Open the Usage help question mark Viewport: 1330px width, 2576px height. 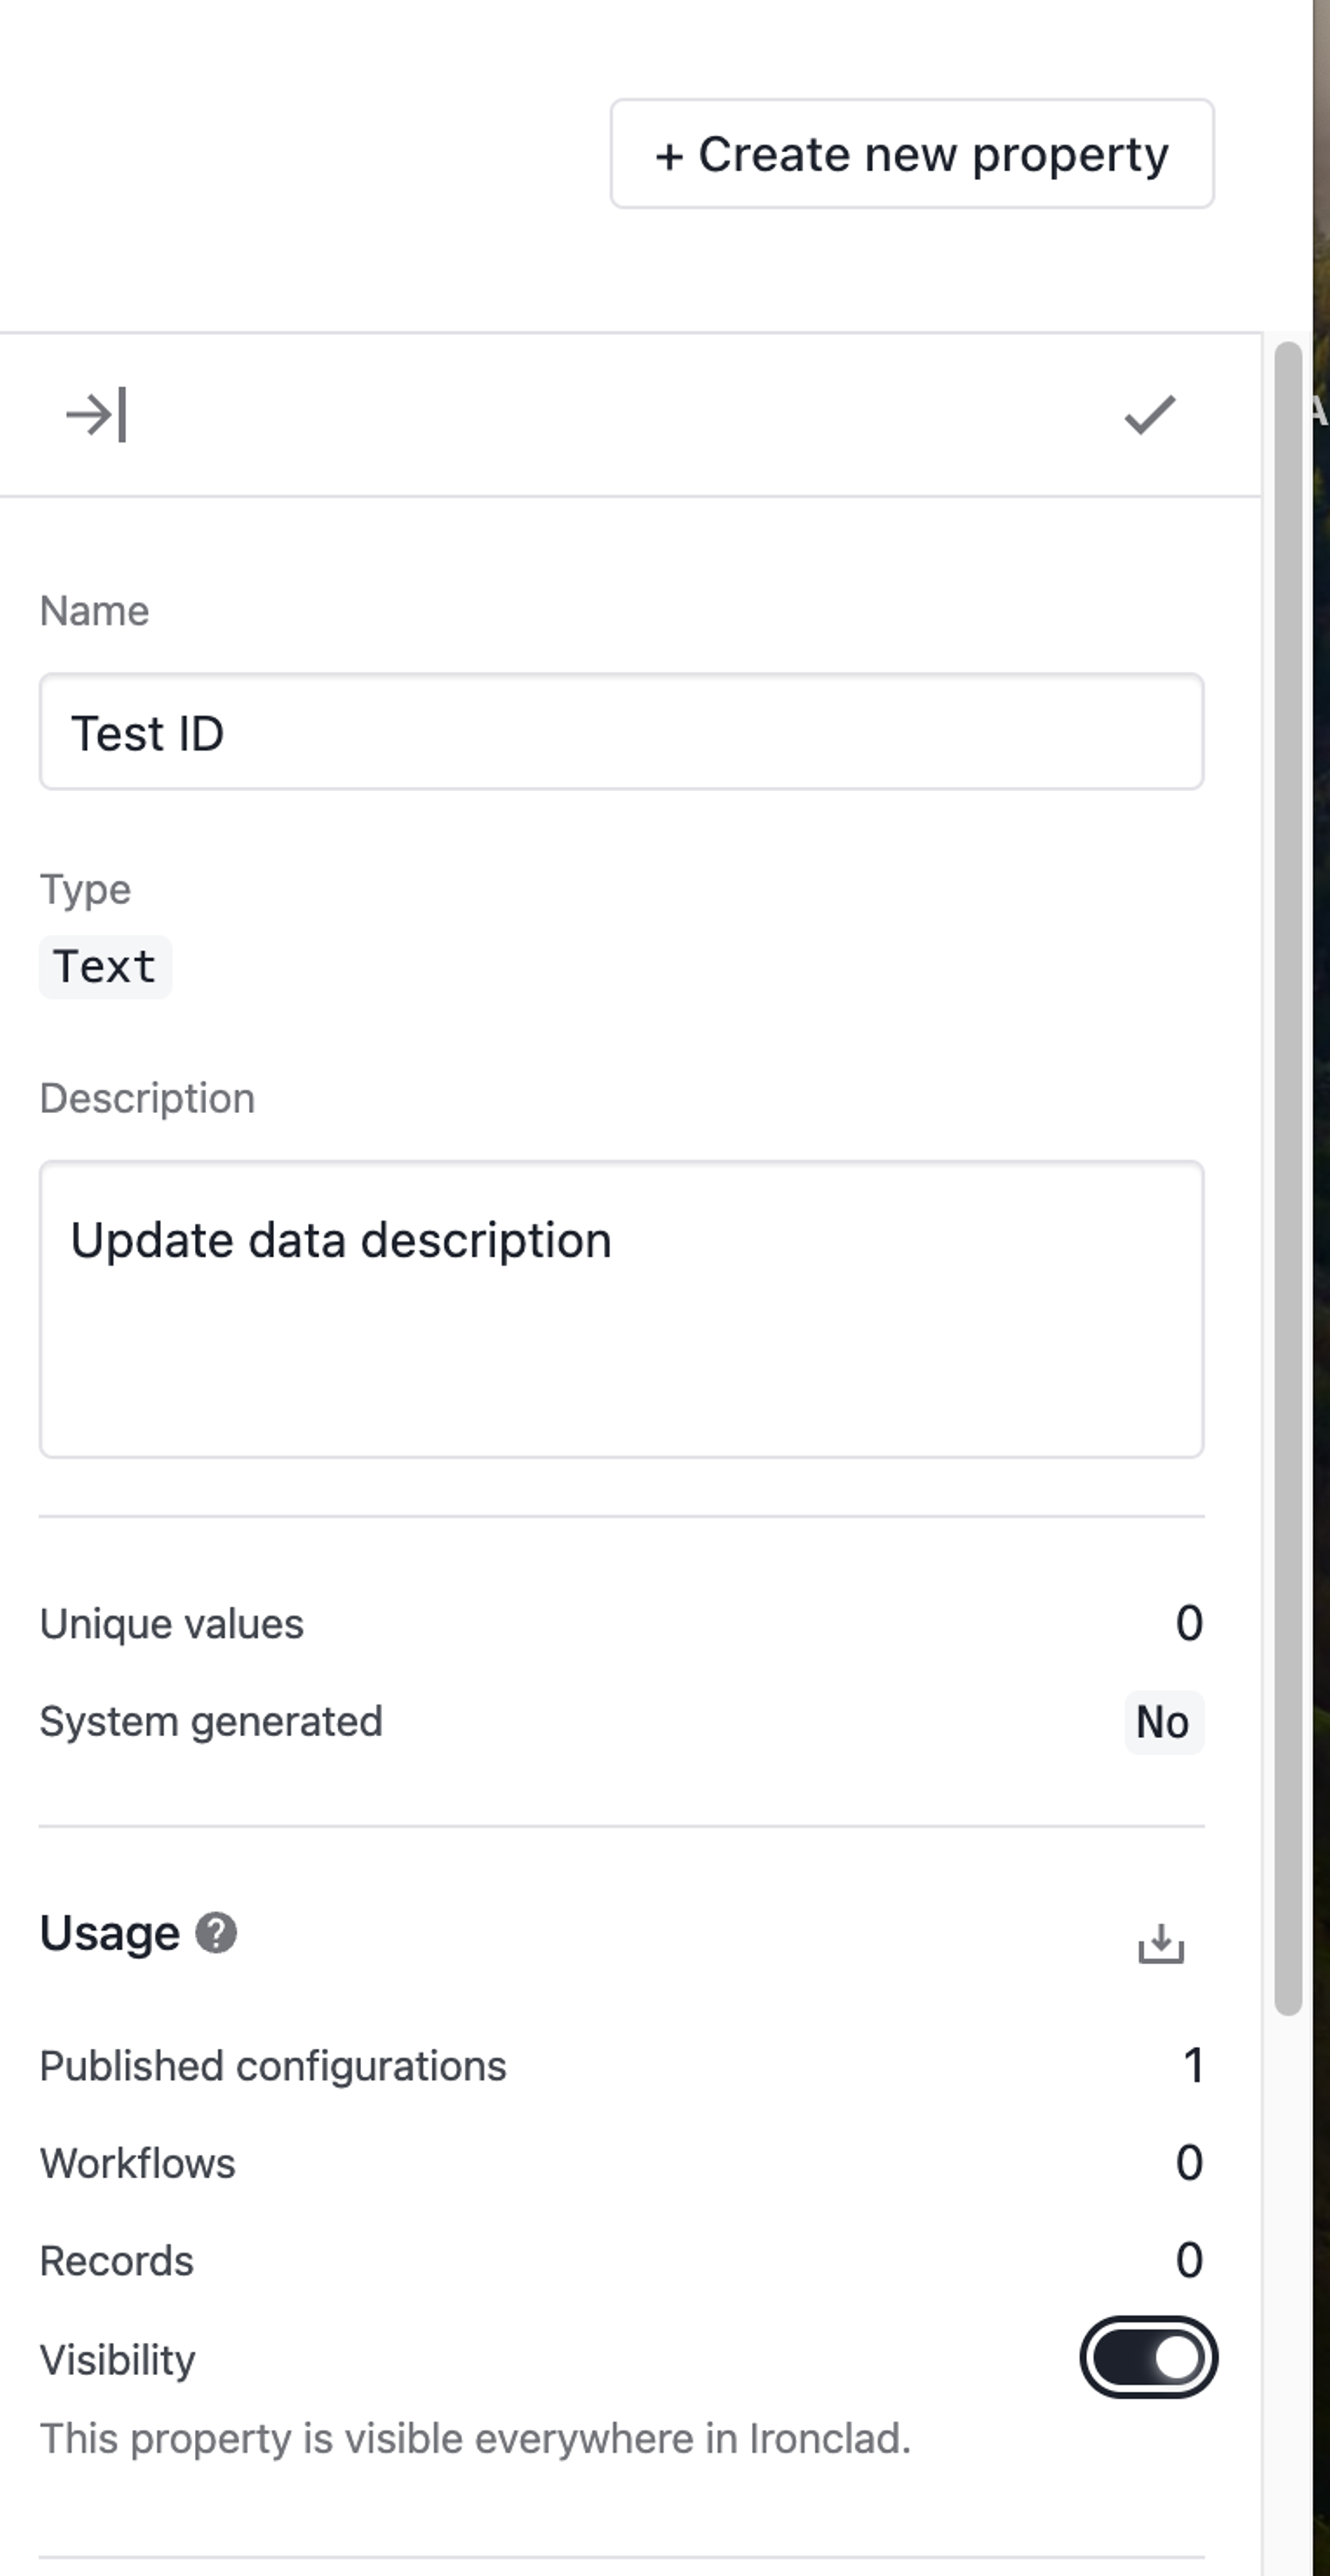click(216, 1933)
